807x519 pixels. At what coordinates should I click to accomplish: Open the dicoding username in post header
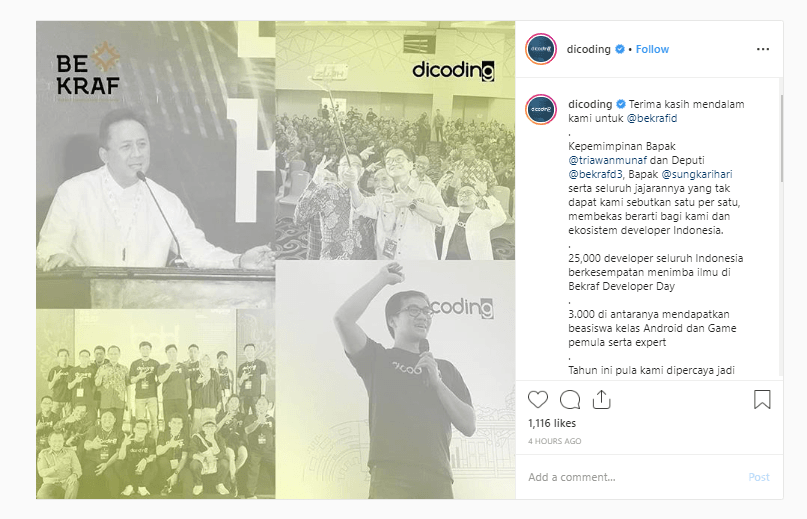pyautogui.click(x=588, y=49)
